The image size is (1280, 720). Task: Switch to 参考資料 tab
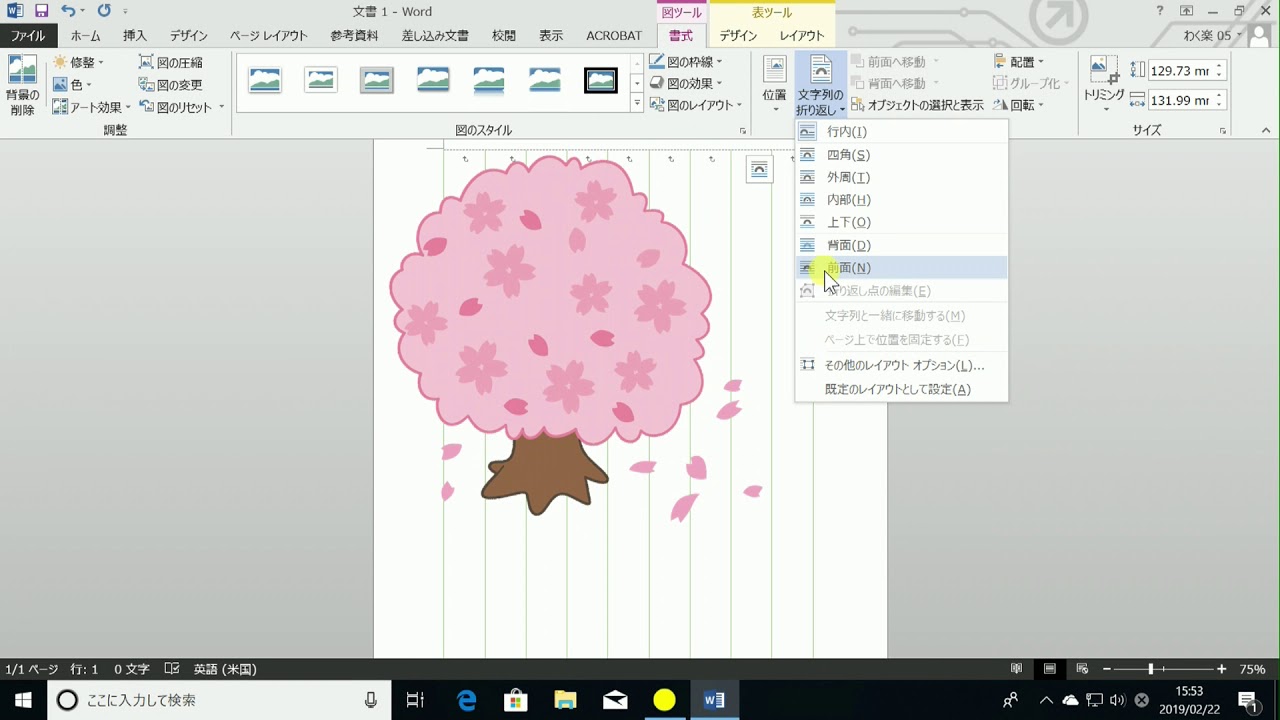point(355,36)
